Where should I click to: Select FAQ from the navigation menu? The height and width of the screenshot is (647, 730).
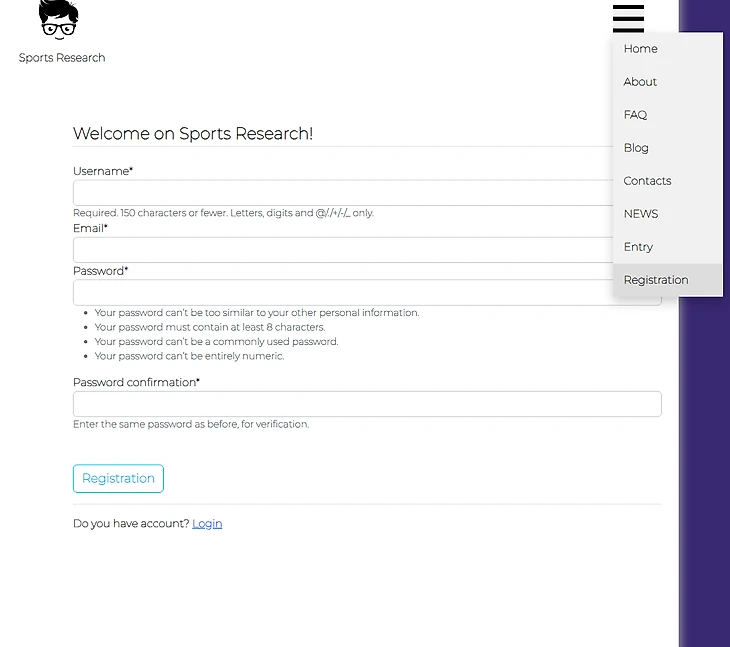635,115
